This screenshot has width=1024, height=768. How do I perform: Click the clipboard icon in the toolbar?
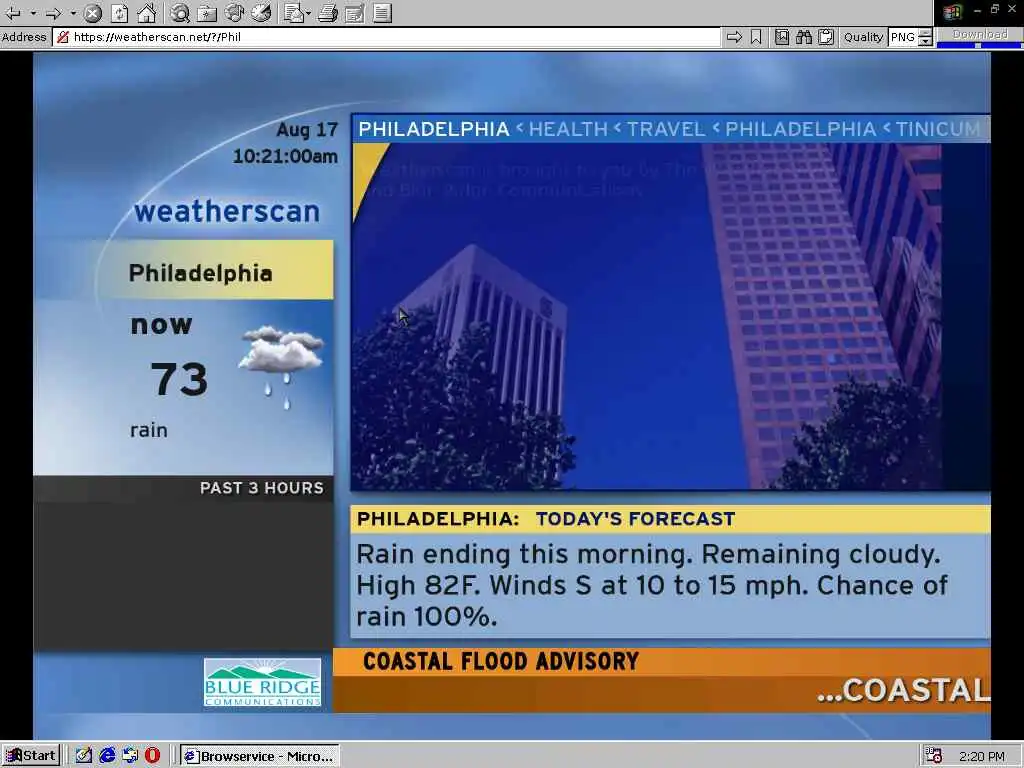826,37
